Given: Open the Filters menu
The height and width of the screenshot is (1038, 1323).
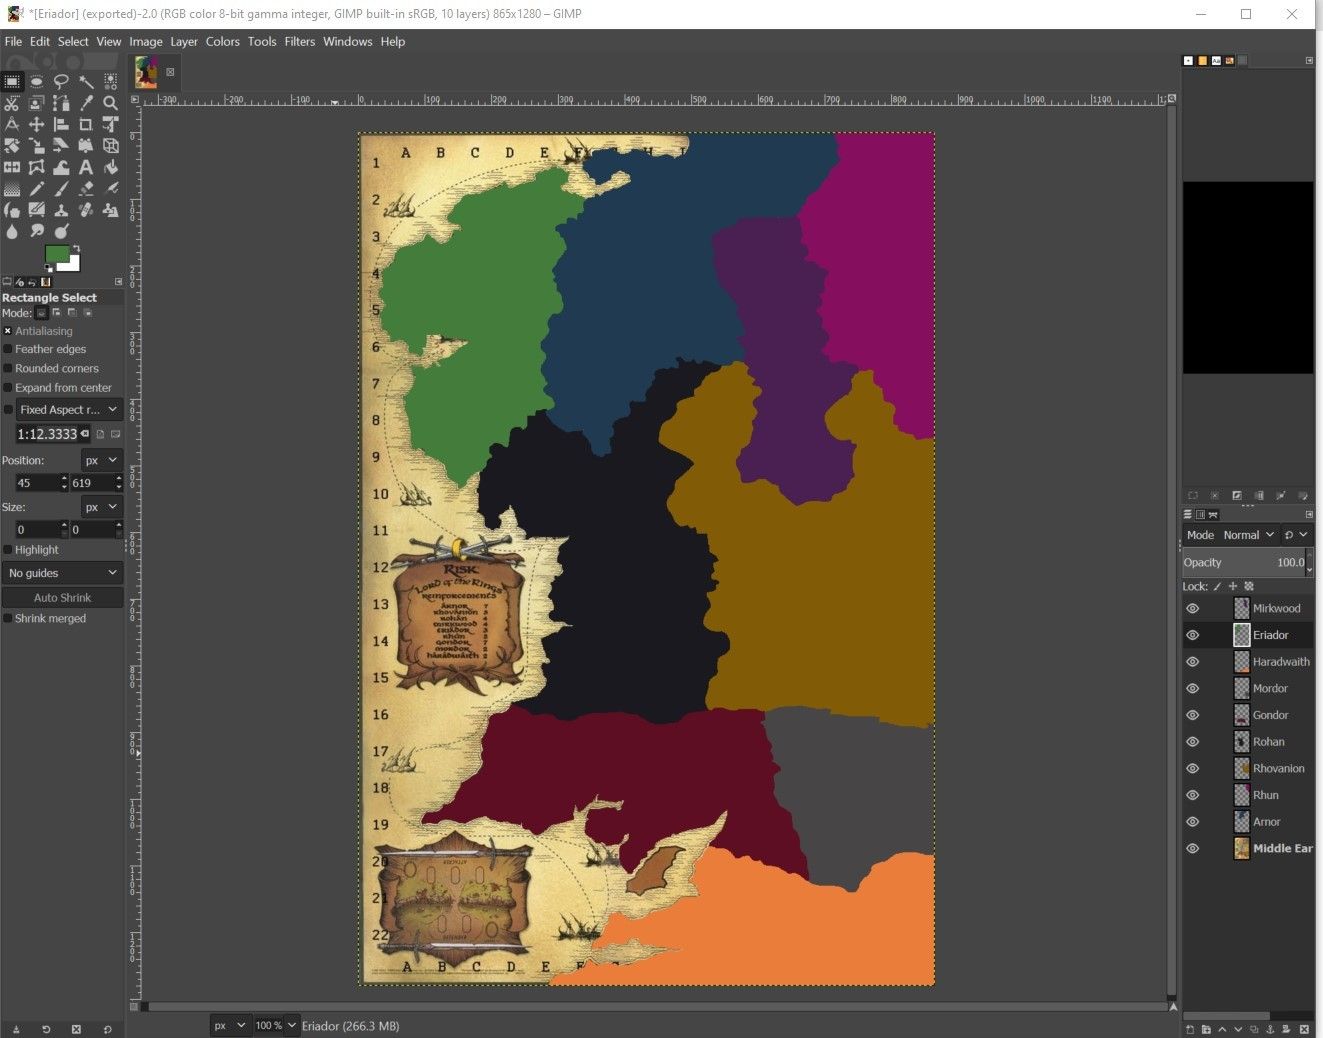Looking at the screenshot, I should [299, 41].
